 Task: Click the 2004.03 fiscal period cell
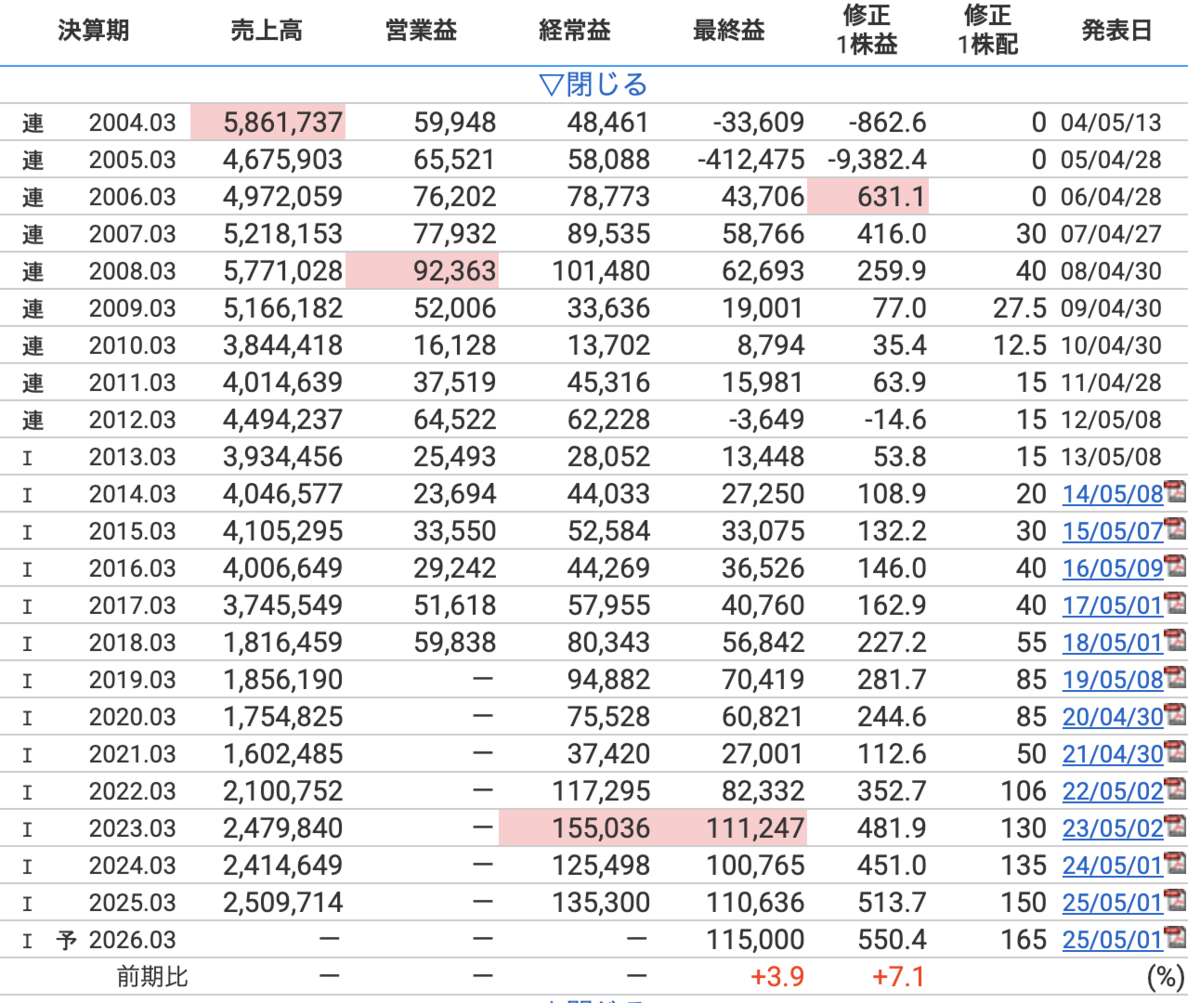(131, 123)
